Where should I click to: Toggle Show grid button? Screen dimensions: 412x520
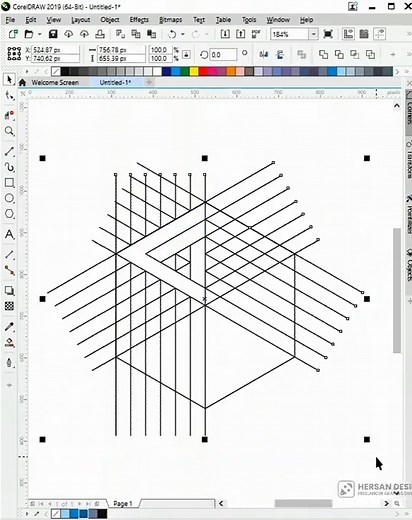point(364,34)
